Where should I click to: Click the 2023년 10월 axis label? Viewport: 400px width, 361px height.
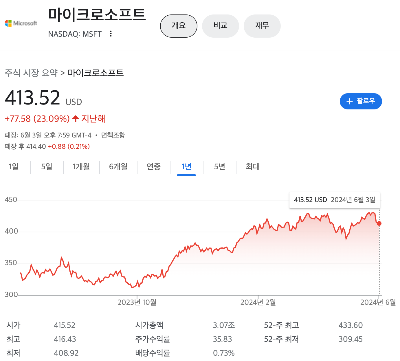137,302
